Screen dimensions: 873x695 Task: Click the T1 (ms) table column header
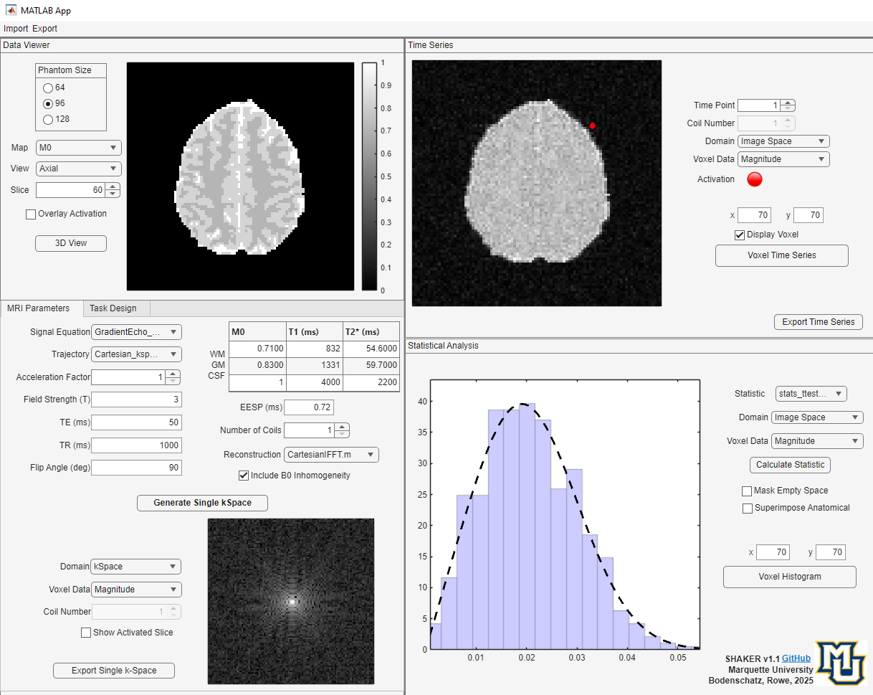(x=315, y=332)
